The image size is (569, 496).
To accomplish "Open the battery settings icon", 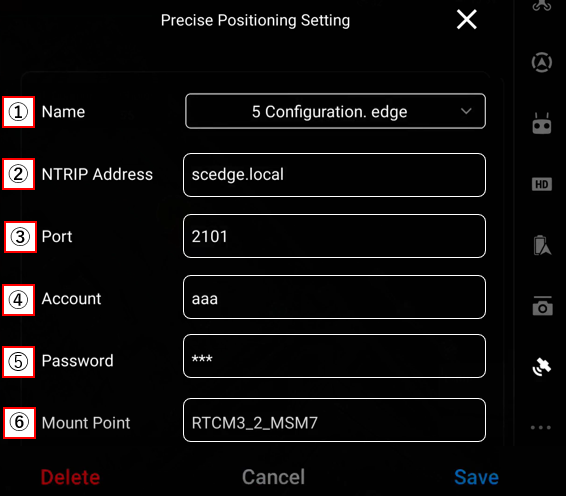I will [542, 245].
